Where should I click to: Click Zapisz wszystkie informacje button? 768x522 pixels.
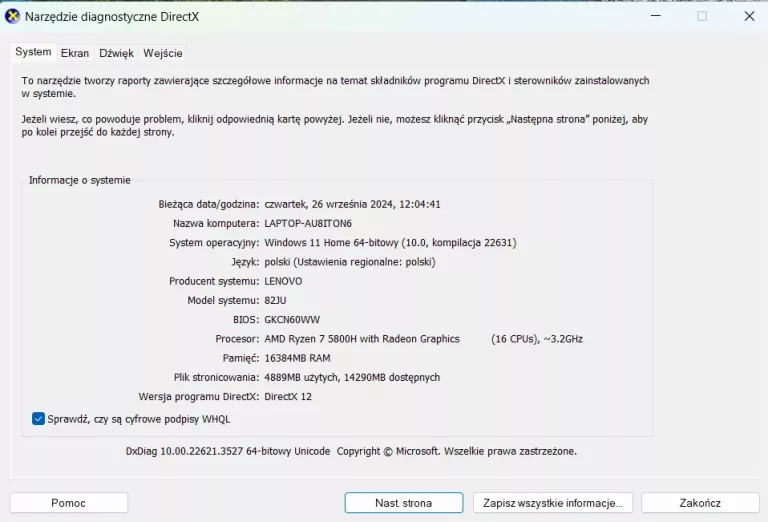552,503
